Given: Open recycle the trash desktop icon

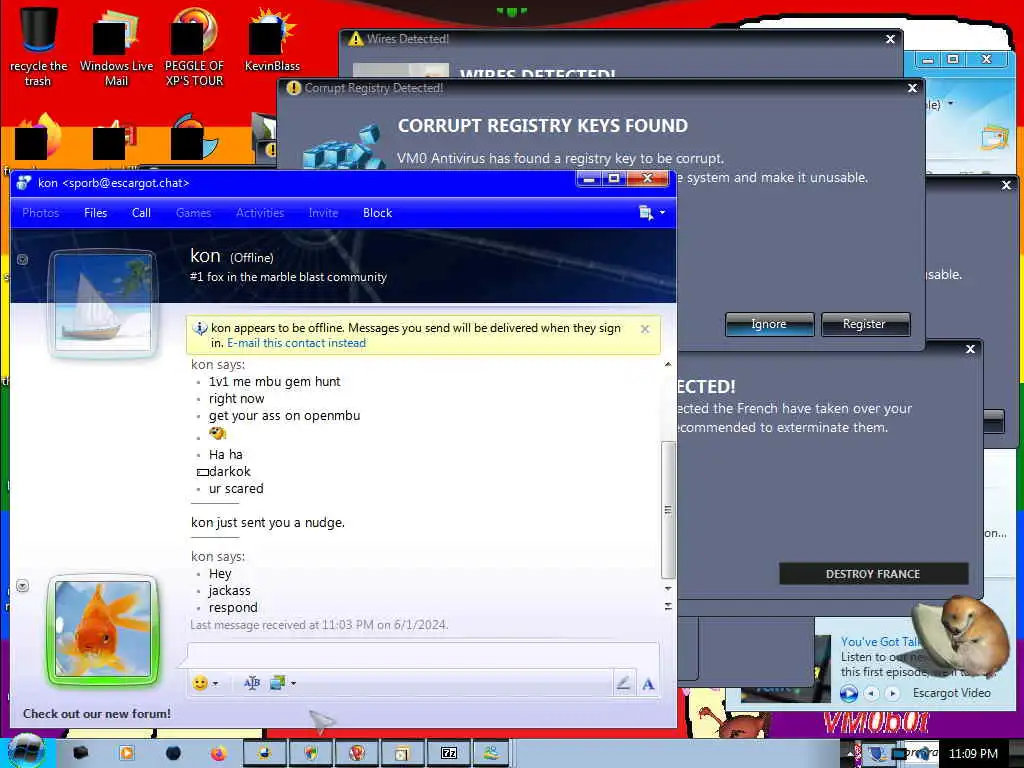Looking at the screenshot, I should pos(39,47).
